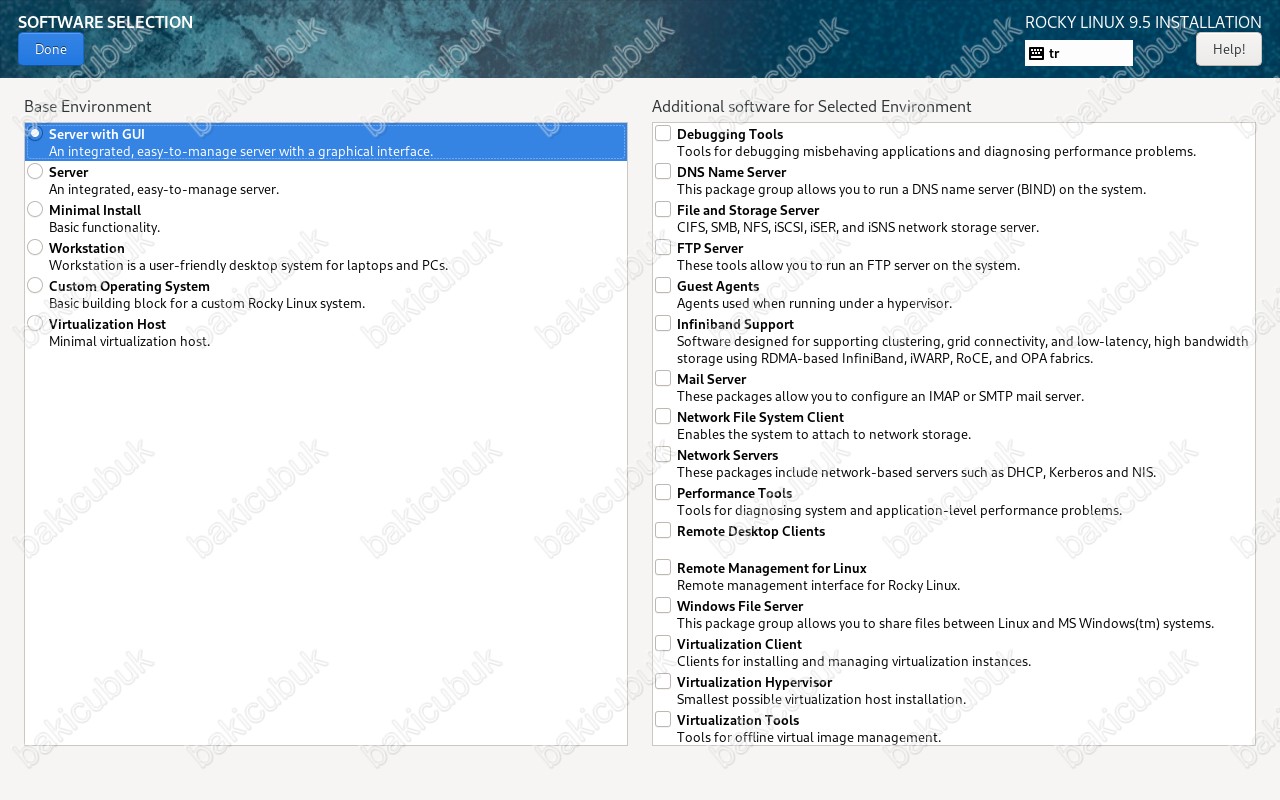Check Network File System Client box
Screen dimensions: 1280x800
[663, 416]
